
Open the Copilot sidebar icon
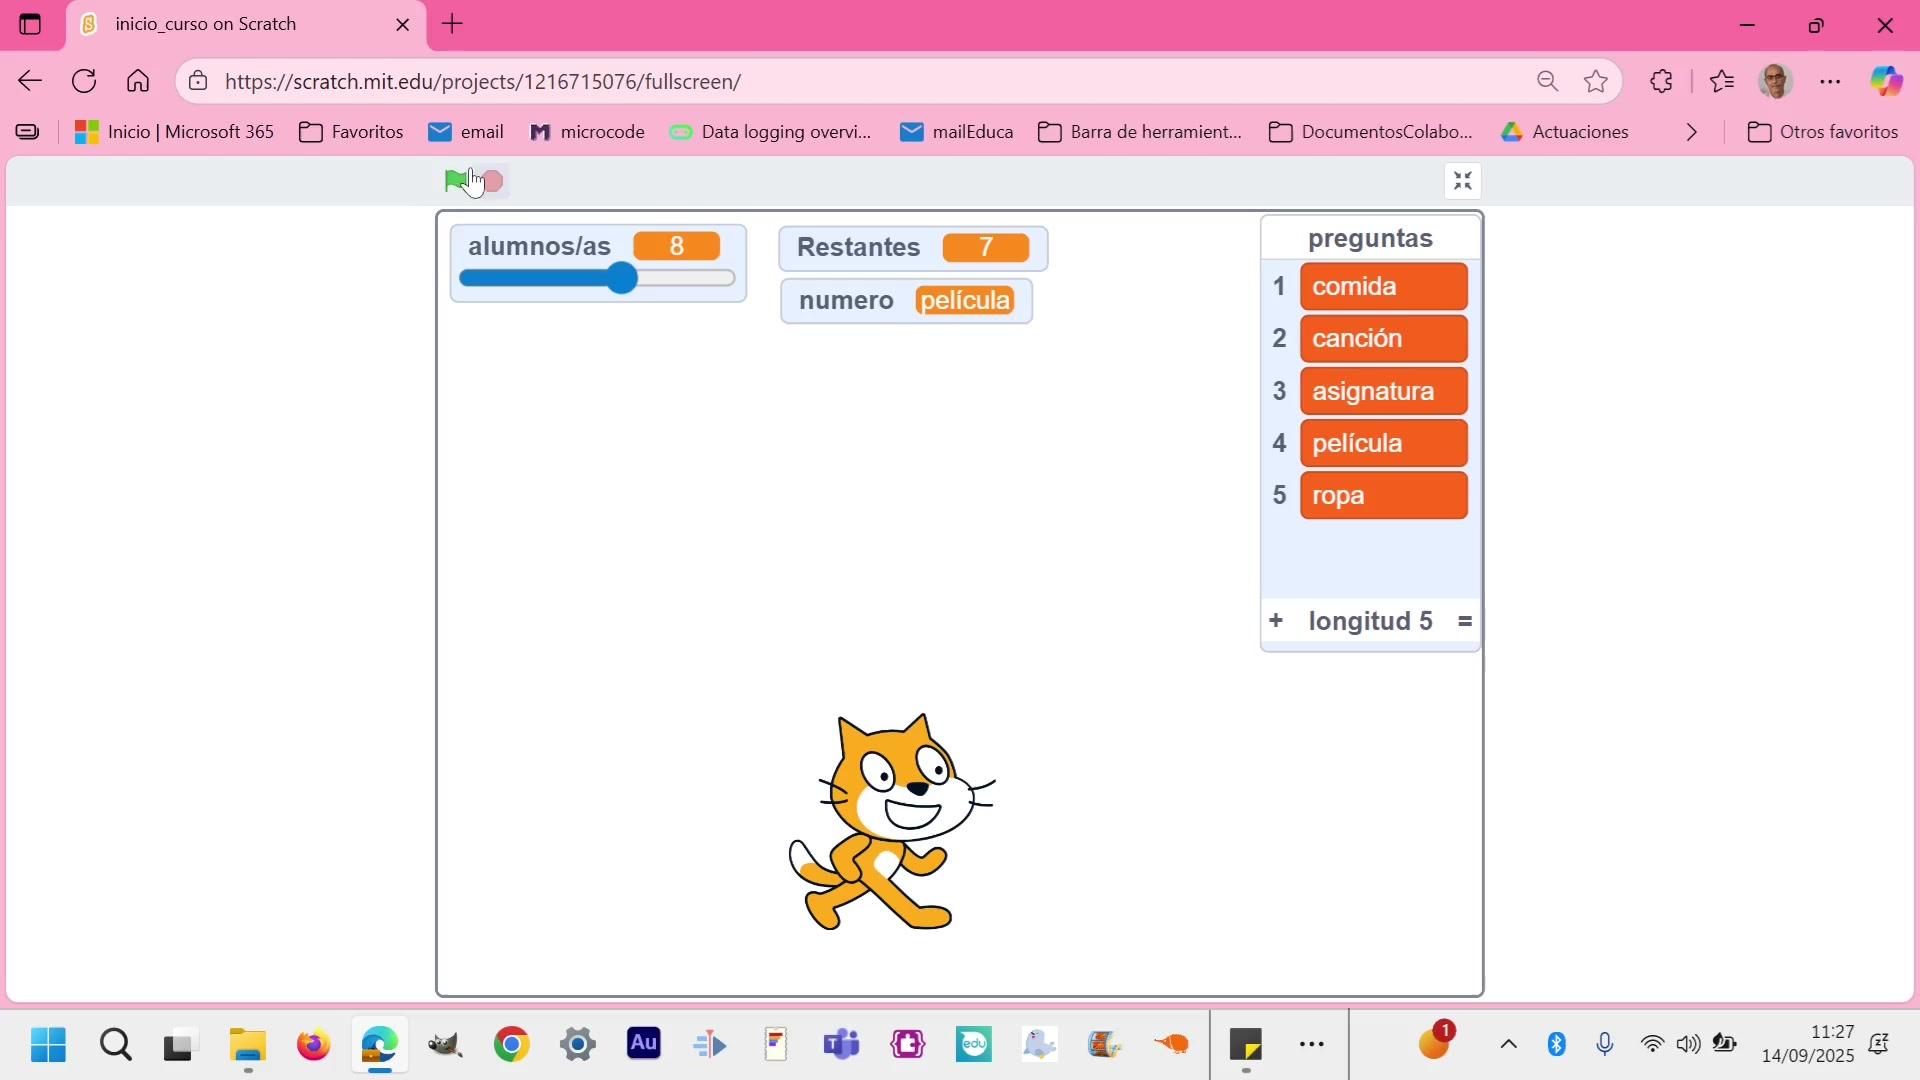[x=1886, y=81]
